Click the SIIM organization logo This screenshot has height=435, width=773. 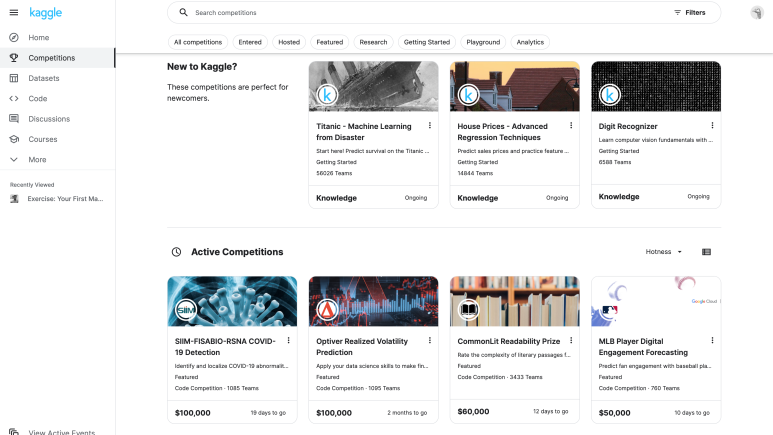186,310
